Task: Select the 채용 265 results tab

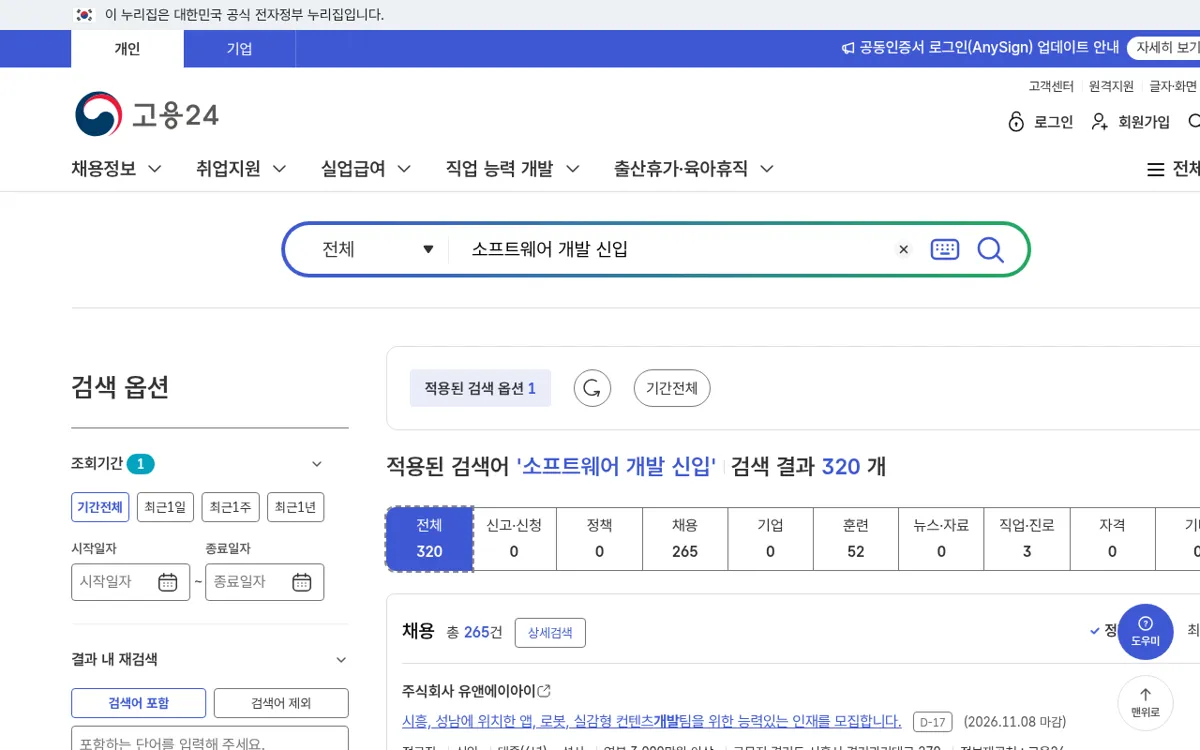Action: (x=685, y=539)
